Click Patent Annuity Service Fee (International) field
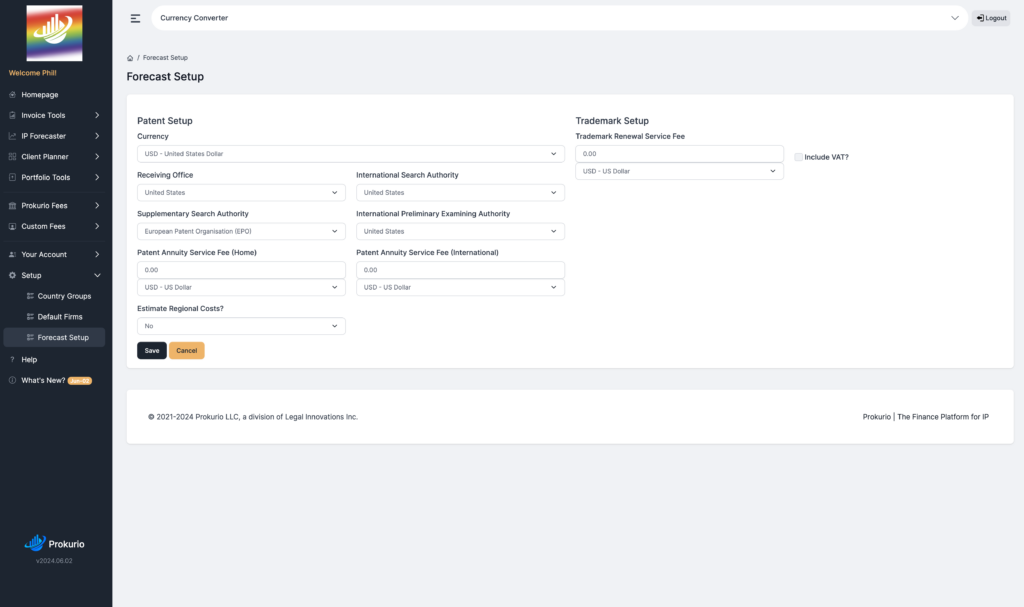Image resolution: width=1024 pixels, height=607 pixels. pos(460,270)
